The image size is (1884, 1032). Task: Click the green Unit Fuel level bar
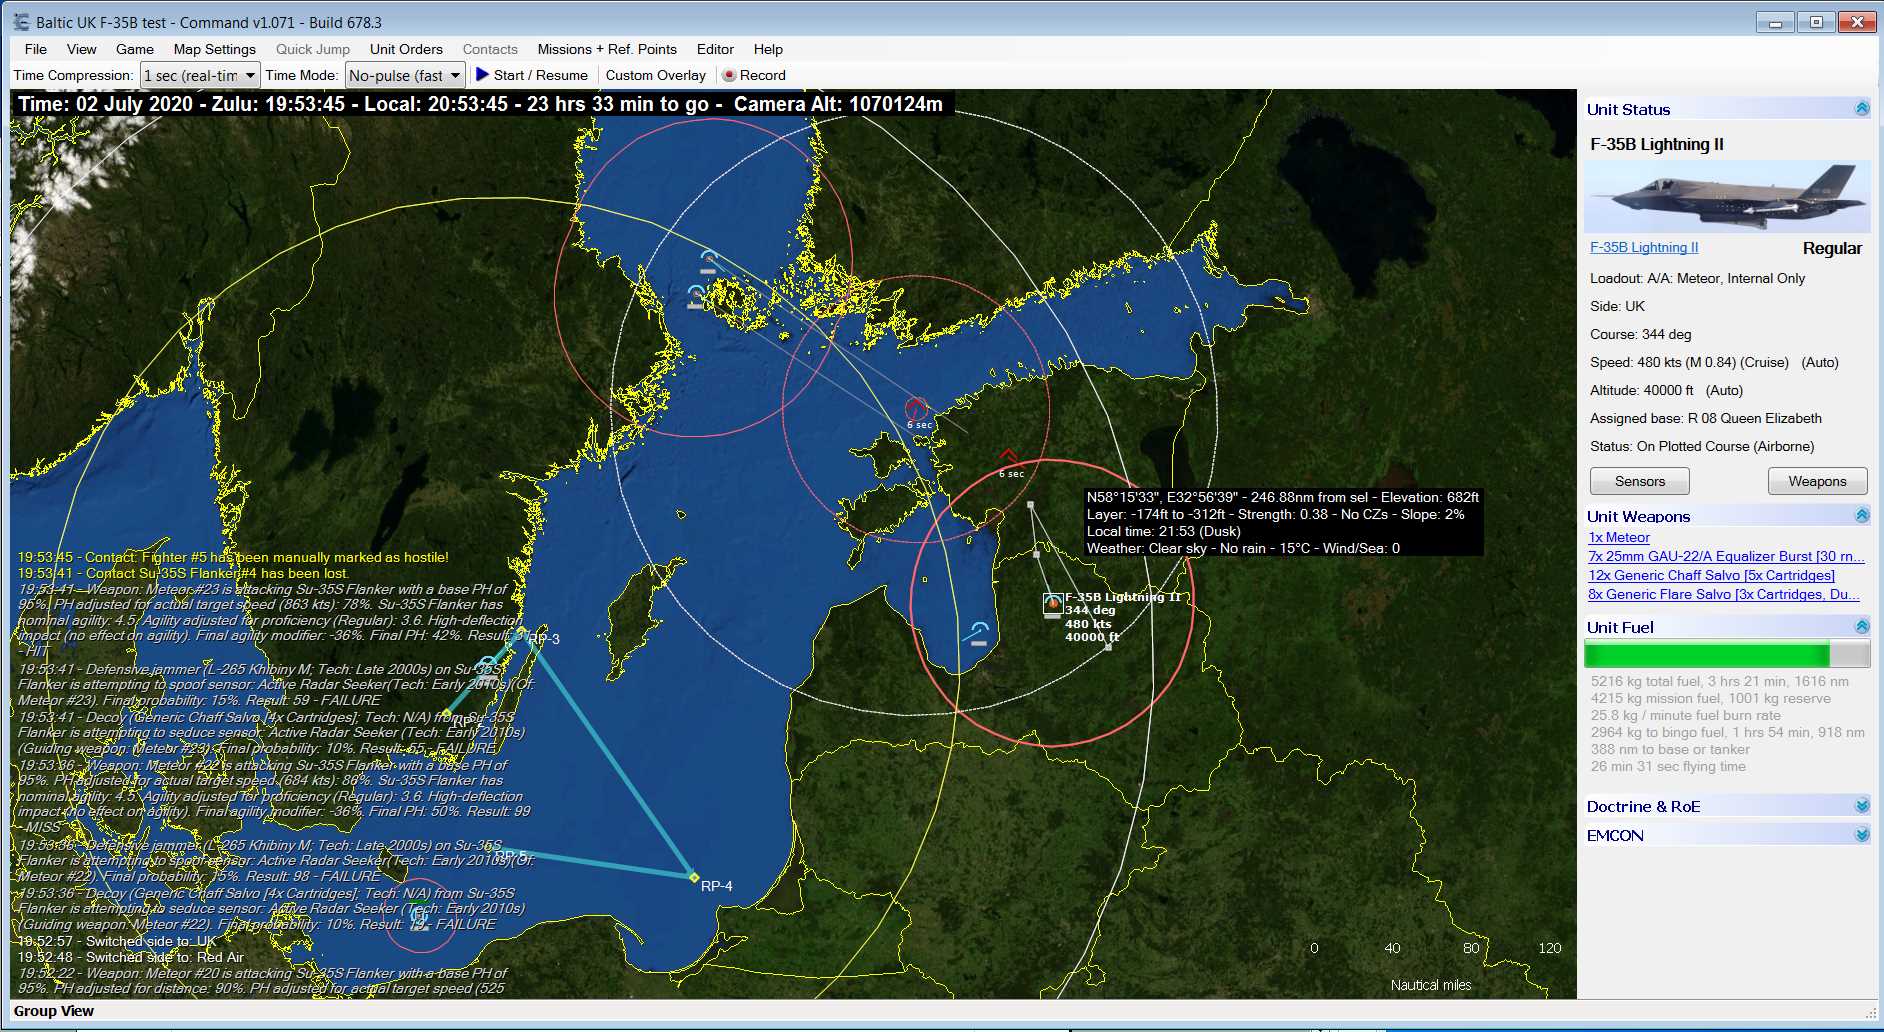click(x=1727, y=654)
